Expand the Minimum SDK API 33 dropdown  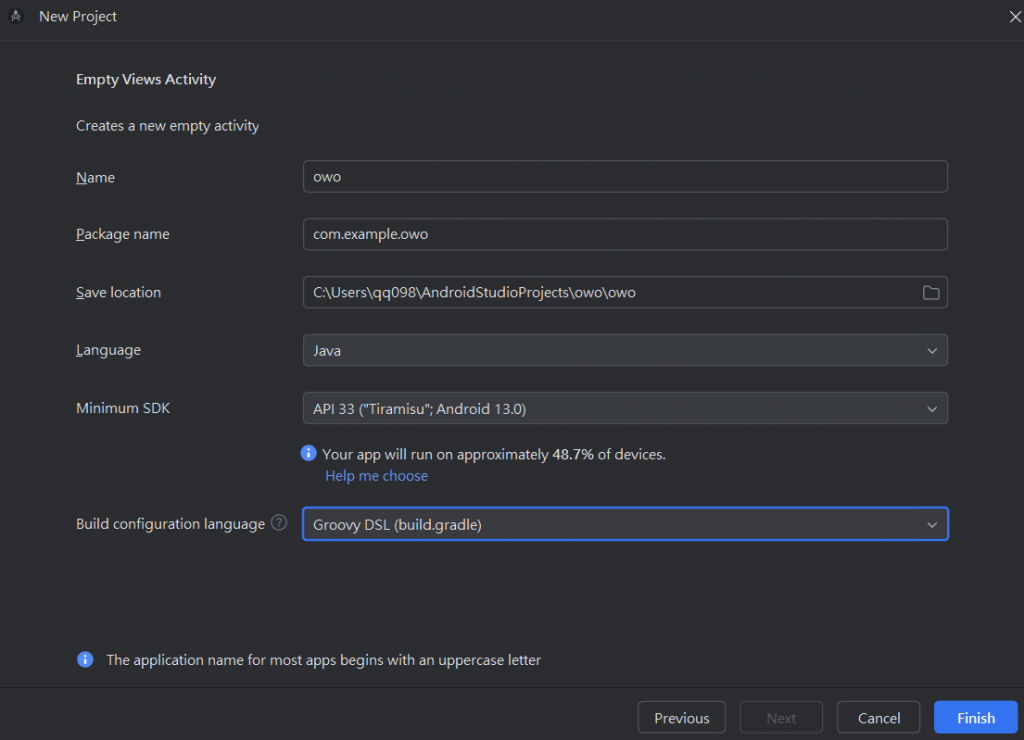[625, 408]
